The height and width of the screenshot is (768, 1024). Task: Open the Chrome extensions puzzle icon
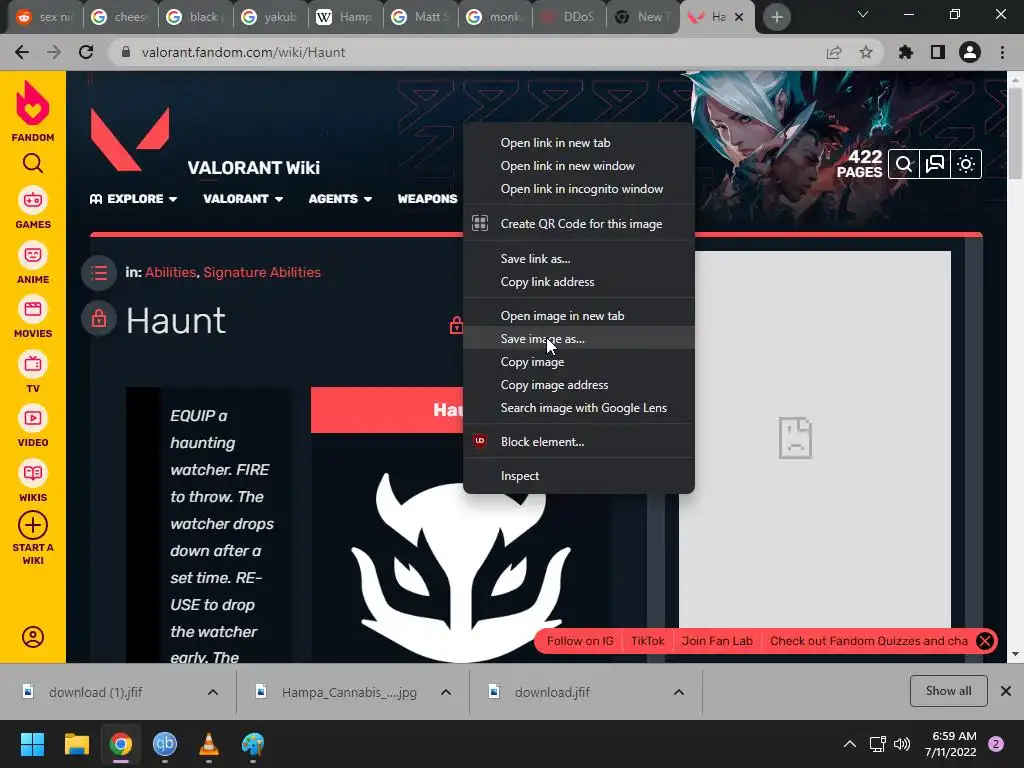click(905, 52)
